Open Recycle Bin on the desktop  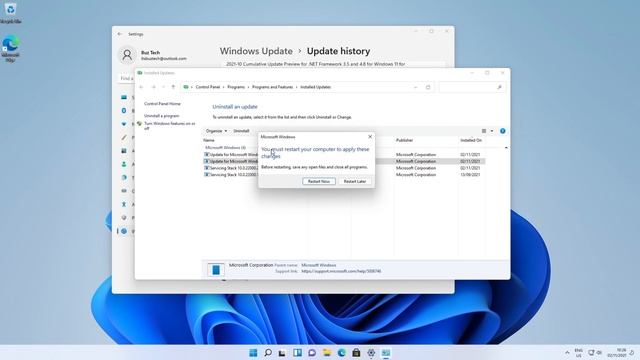[x=10, y=12]
